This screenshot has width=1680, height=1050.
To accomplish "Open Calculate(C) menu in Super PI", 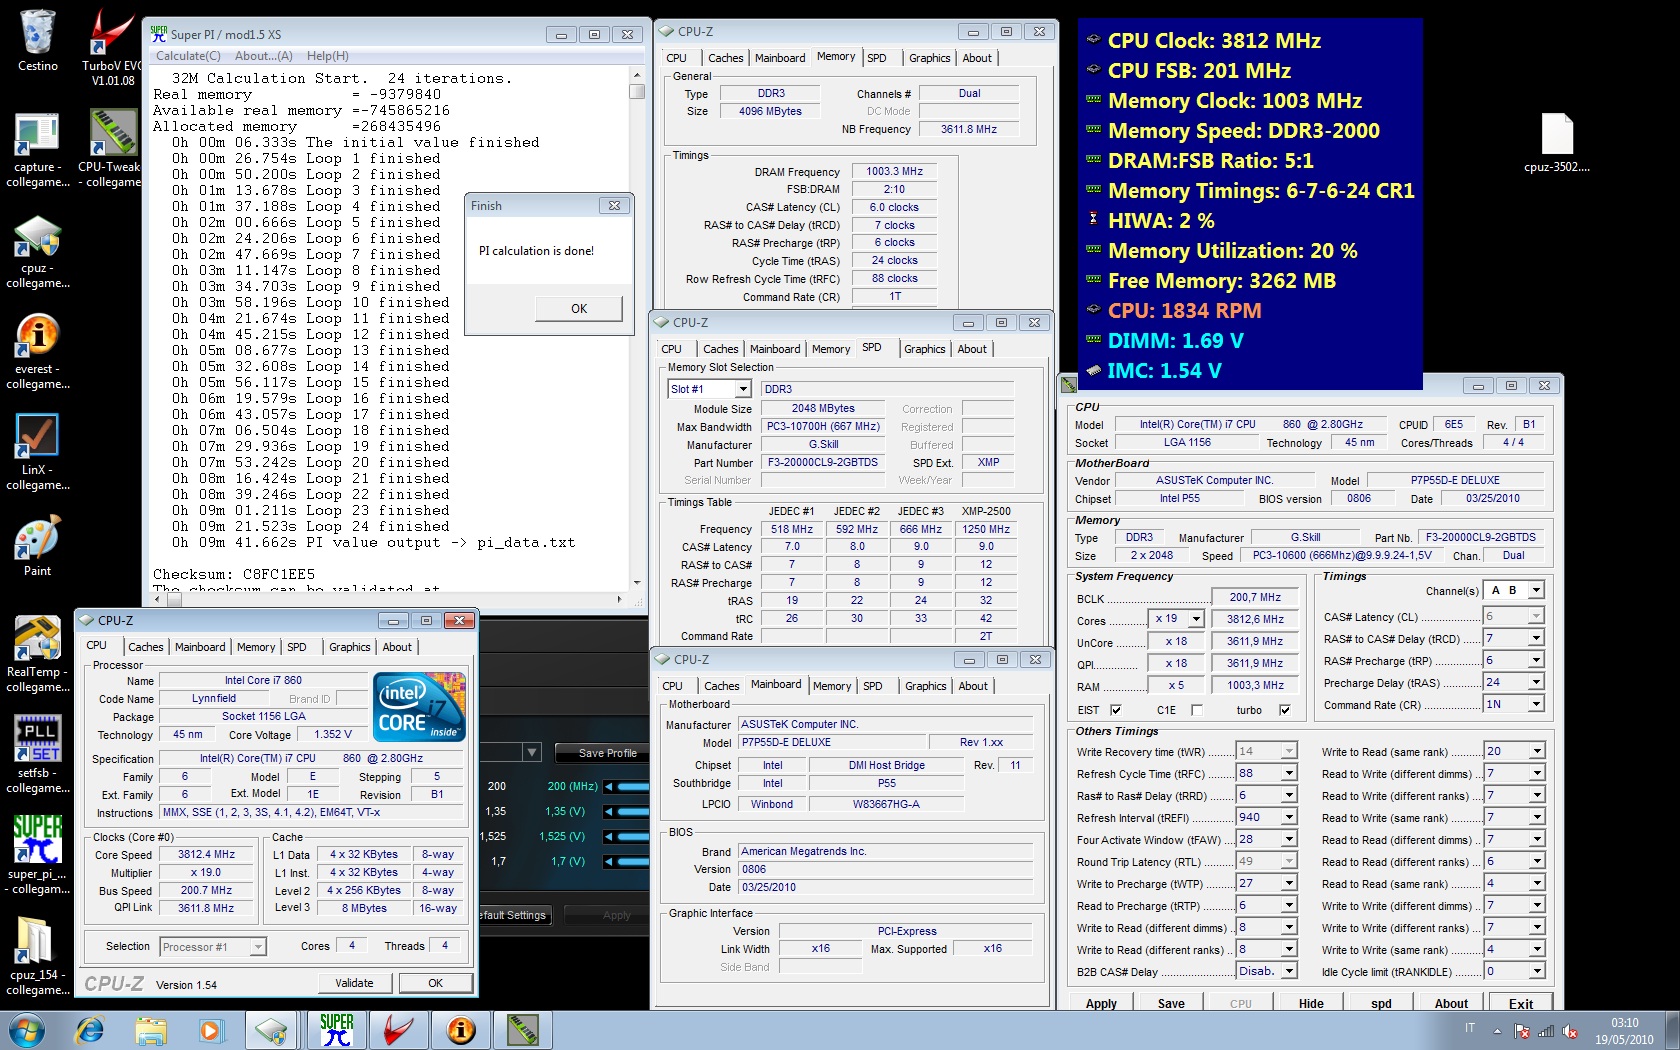I will 188,56.
